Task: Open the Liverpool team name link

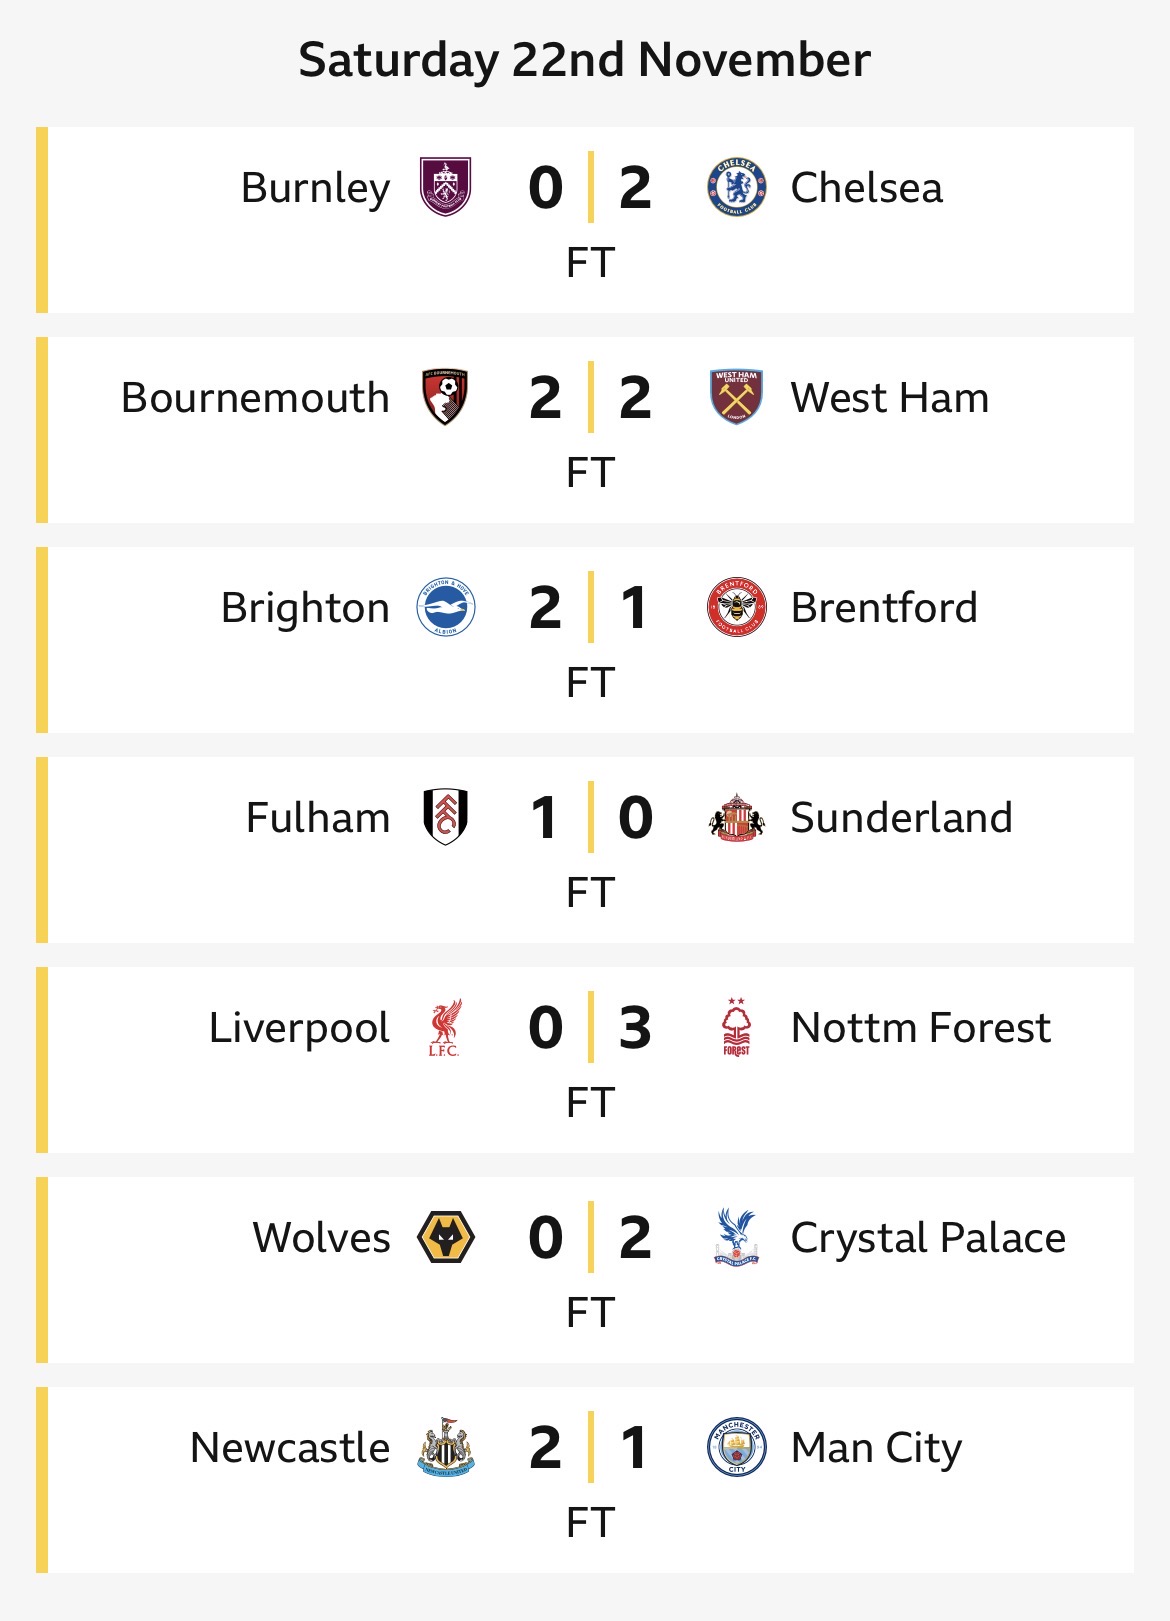Action: pyautogui.click(x=299, y=1027)
